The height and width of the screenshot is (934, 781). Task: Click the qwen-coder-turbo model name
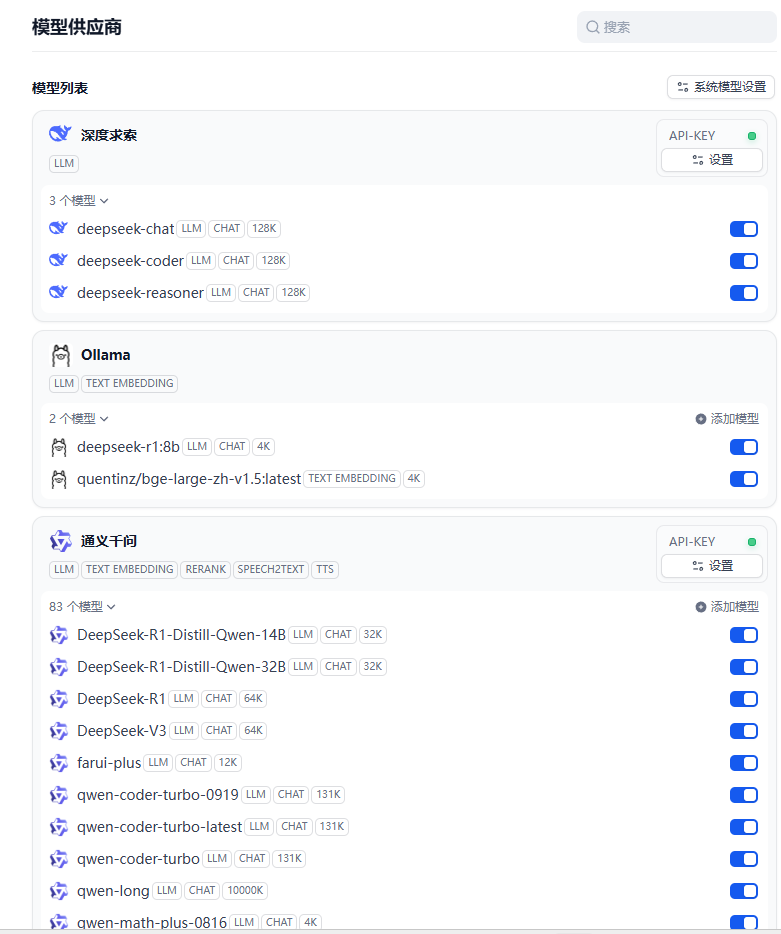point(138,859)
